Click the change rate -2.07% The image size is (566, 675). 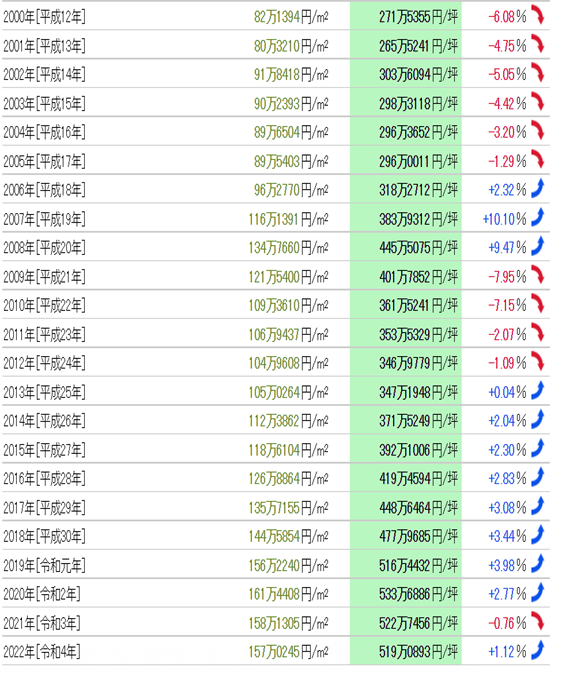pos(507,334)
